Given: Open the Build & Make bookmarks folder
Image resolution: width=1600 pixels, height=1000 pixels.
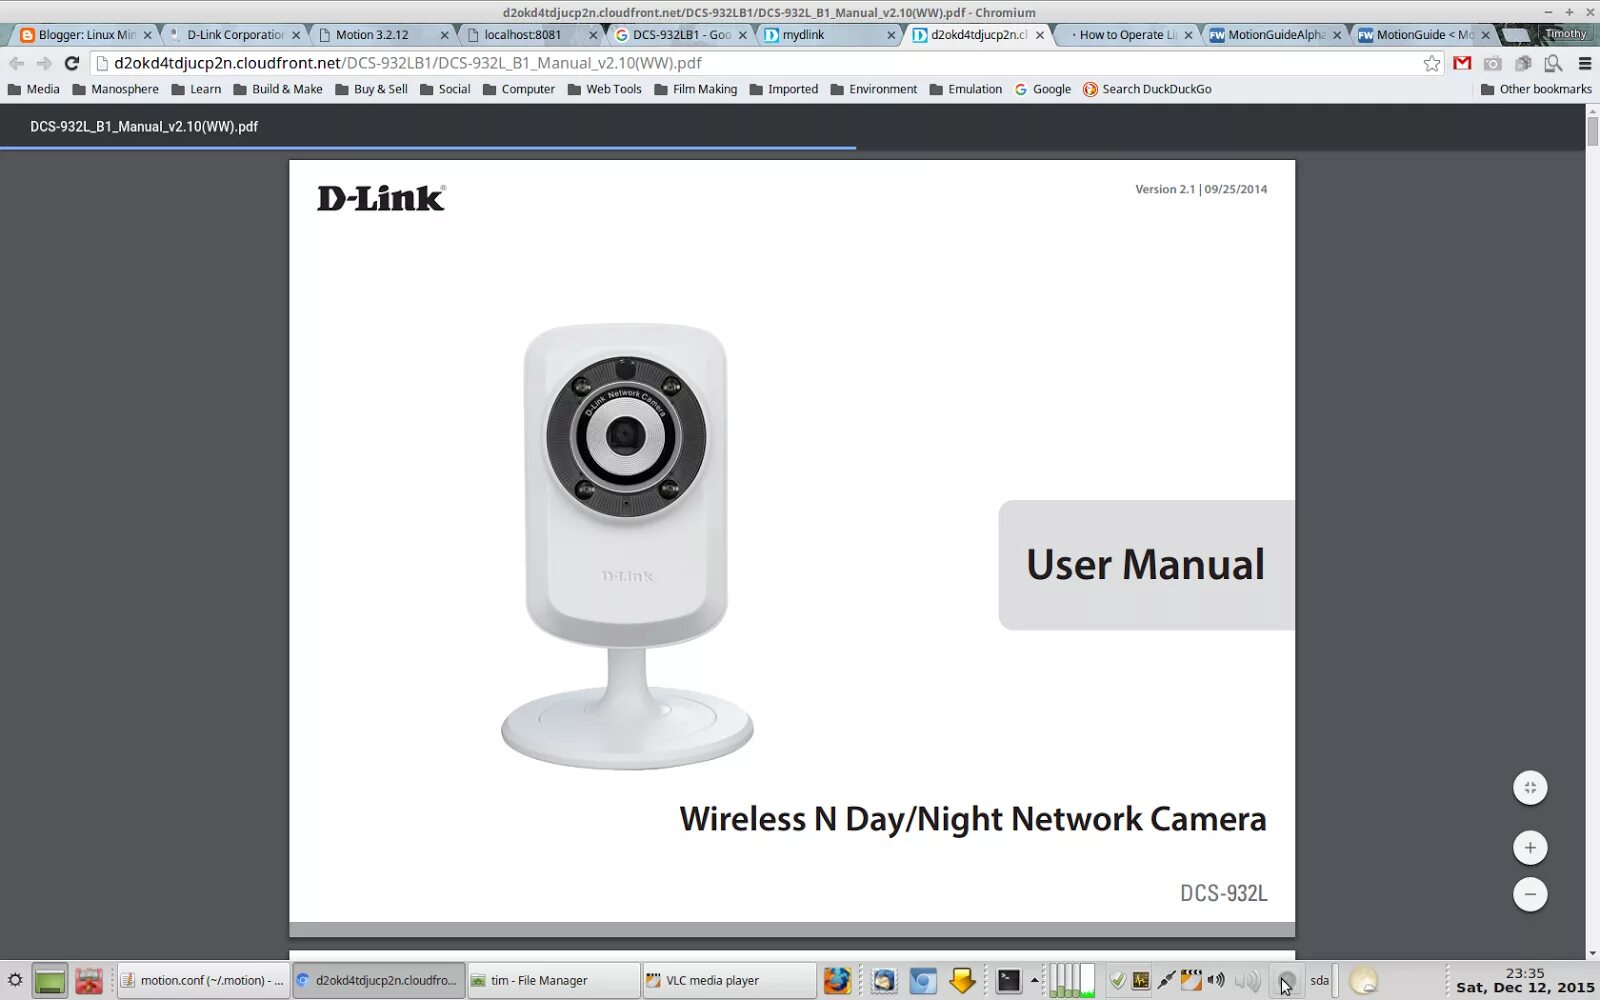Looking at the screenshot, I should 278,89.
